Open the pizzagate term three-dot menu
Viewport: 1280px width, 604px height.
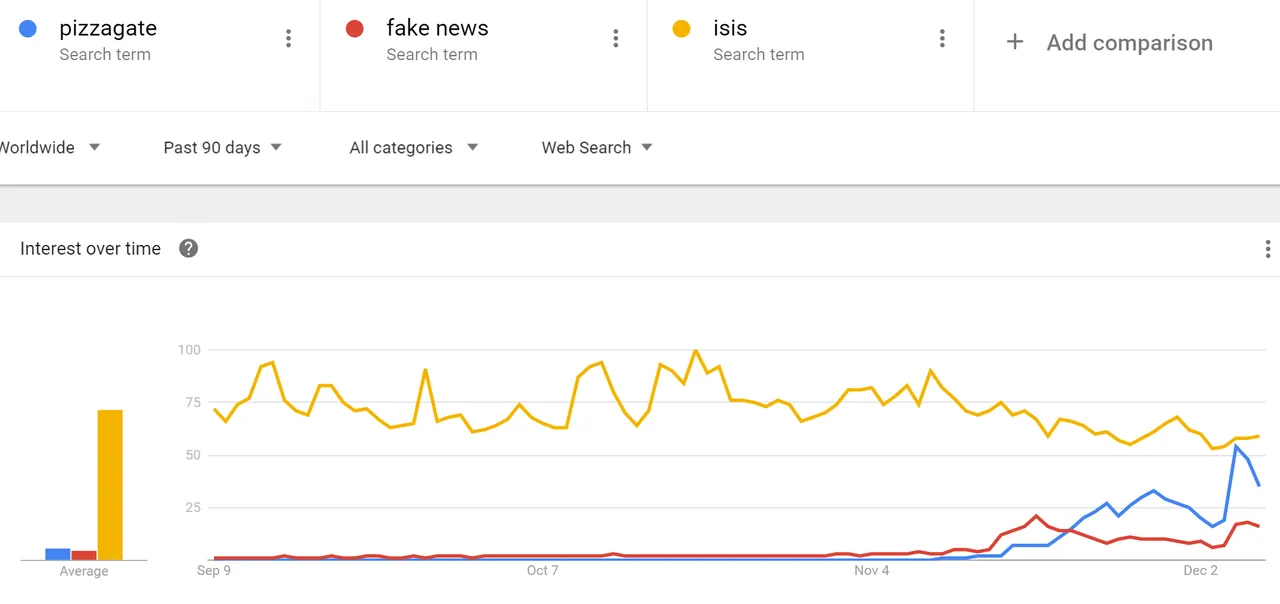click(x=289, y=39)
